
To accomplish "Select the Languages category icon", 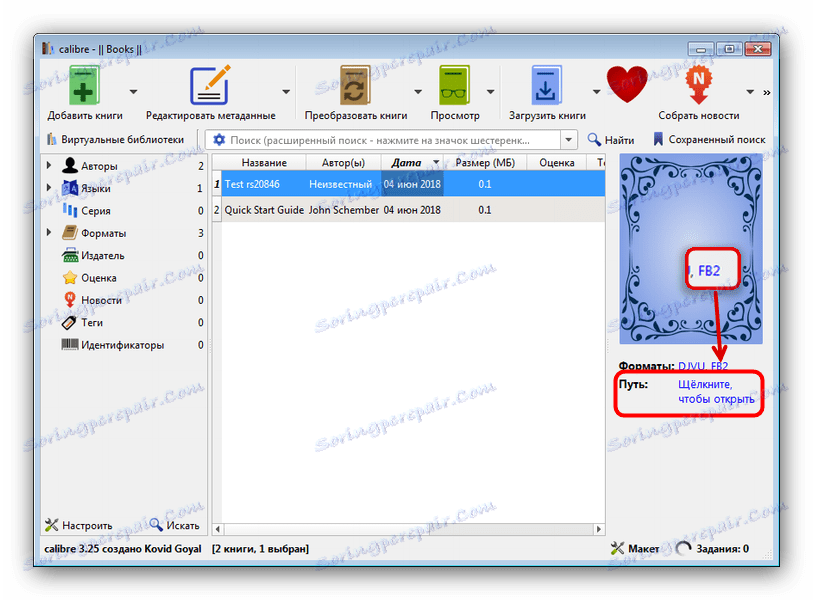I will [69, 188].
